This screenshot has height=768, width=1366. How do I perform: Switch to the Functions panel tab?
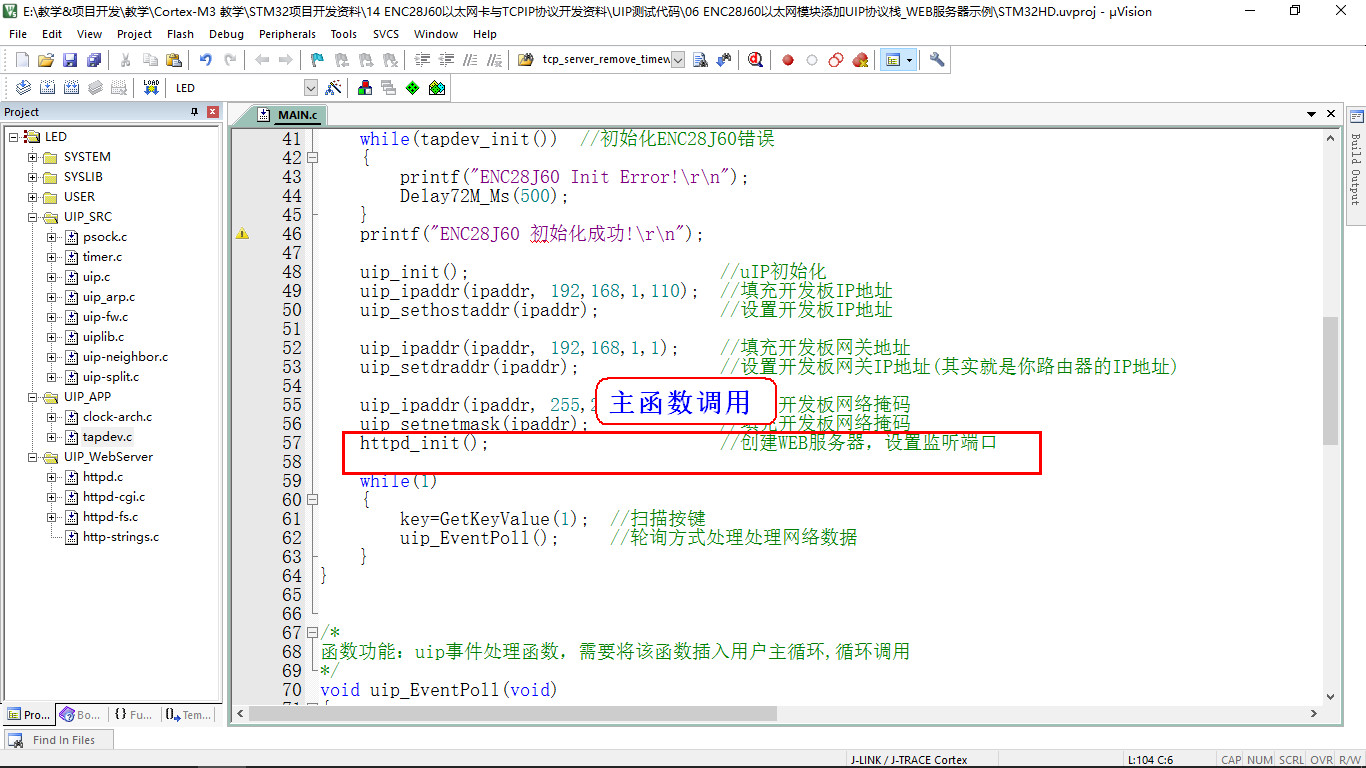(133, 714)
